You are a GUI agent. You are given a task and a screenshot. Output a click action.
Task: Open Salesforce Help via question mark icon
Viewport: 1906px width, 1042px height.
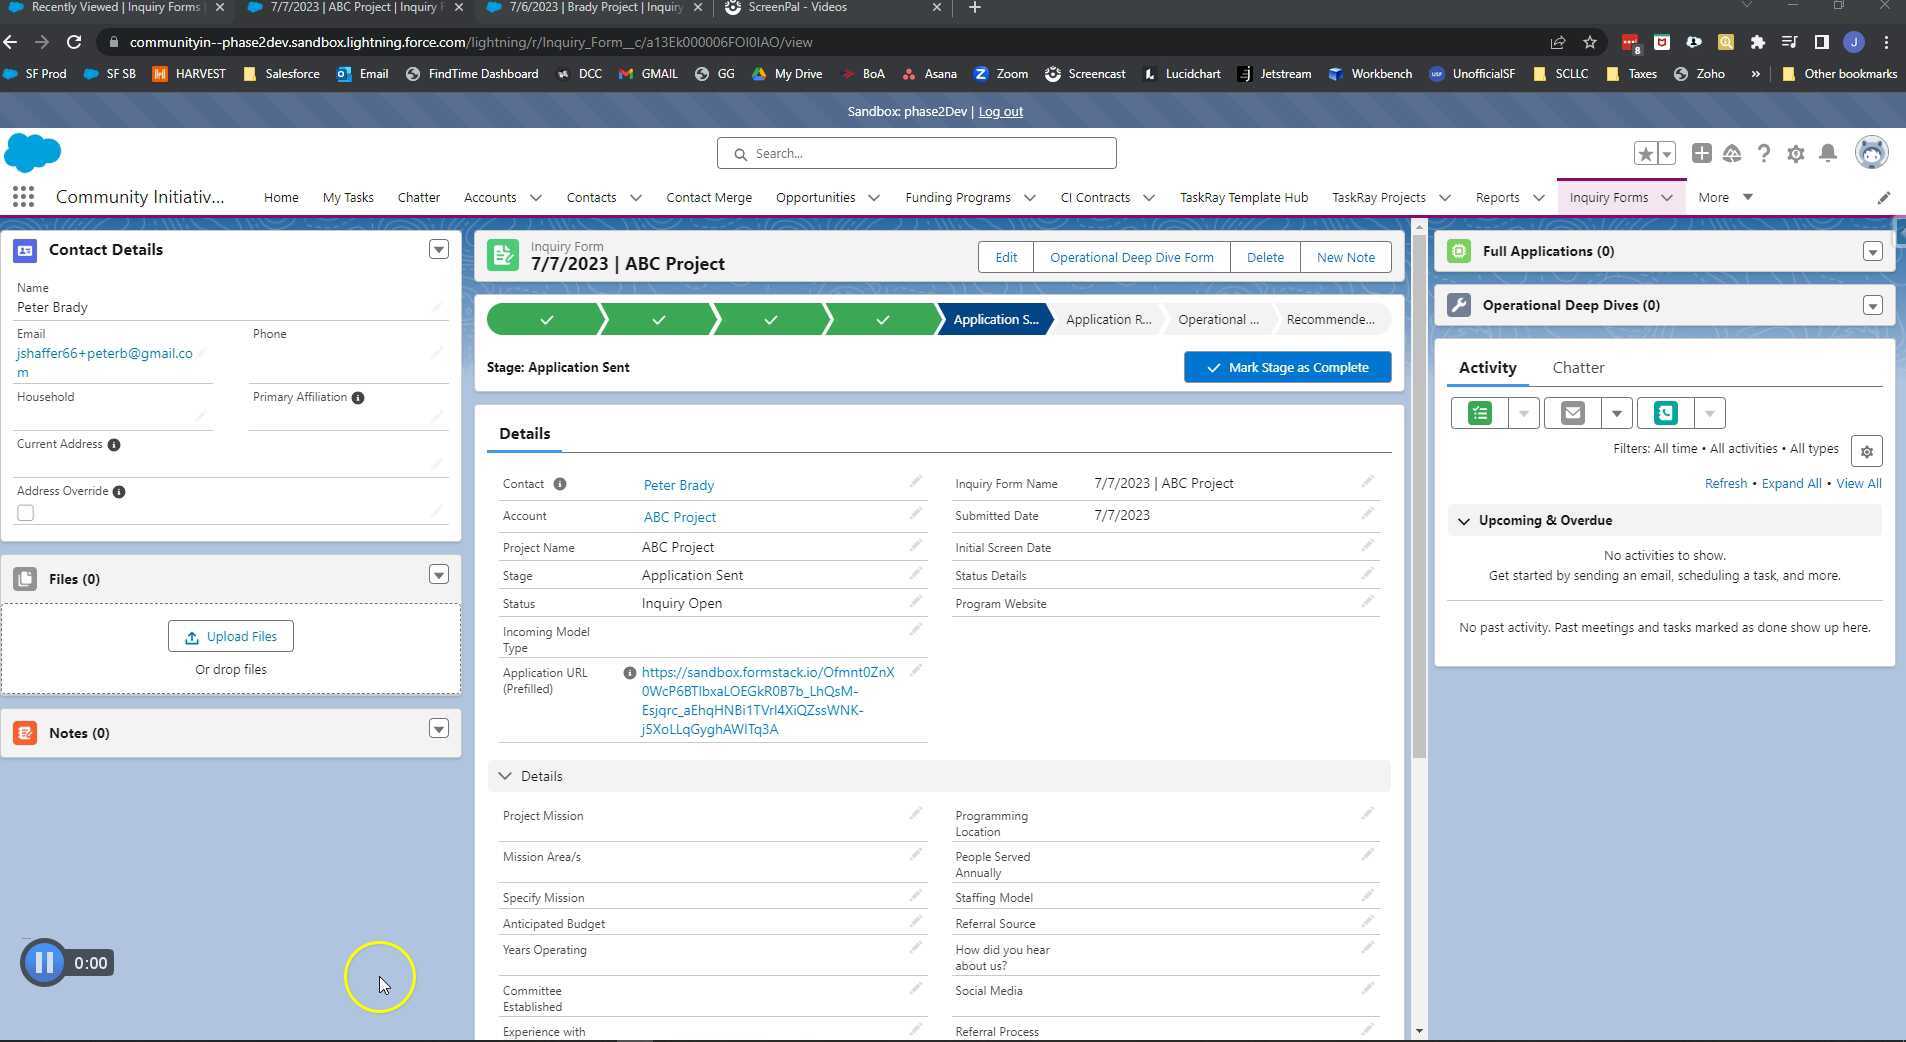point(1764,153)
